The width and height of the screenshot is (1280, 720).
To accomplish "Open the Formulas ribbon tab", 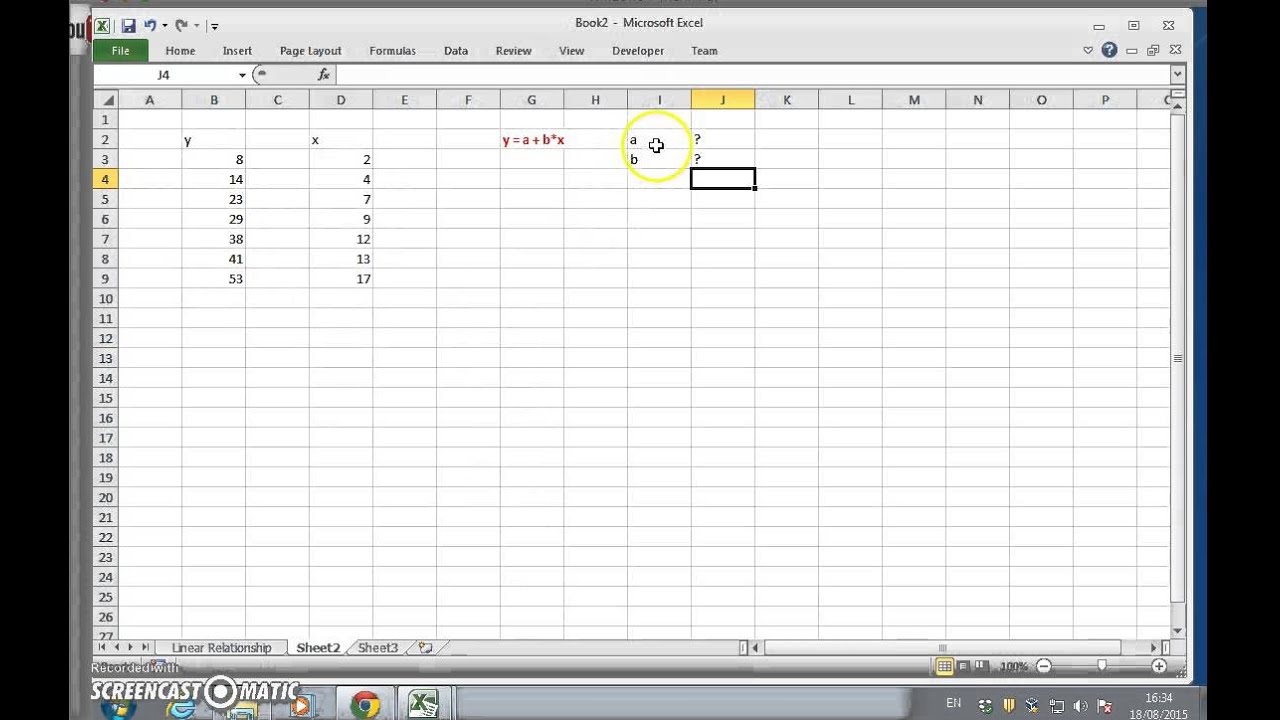I will point(392,51).
